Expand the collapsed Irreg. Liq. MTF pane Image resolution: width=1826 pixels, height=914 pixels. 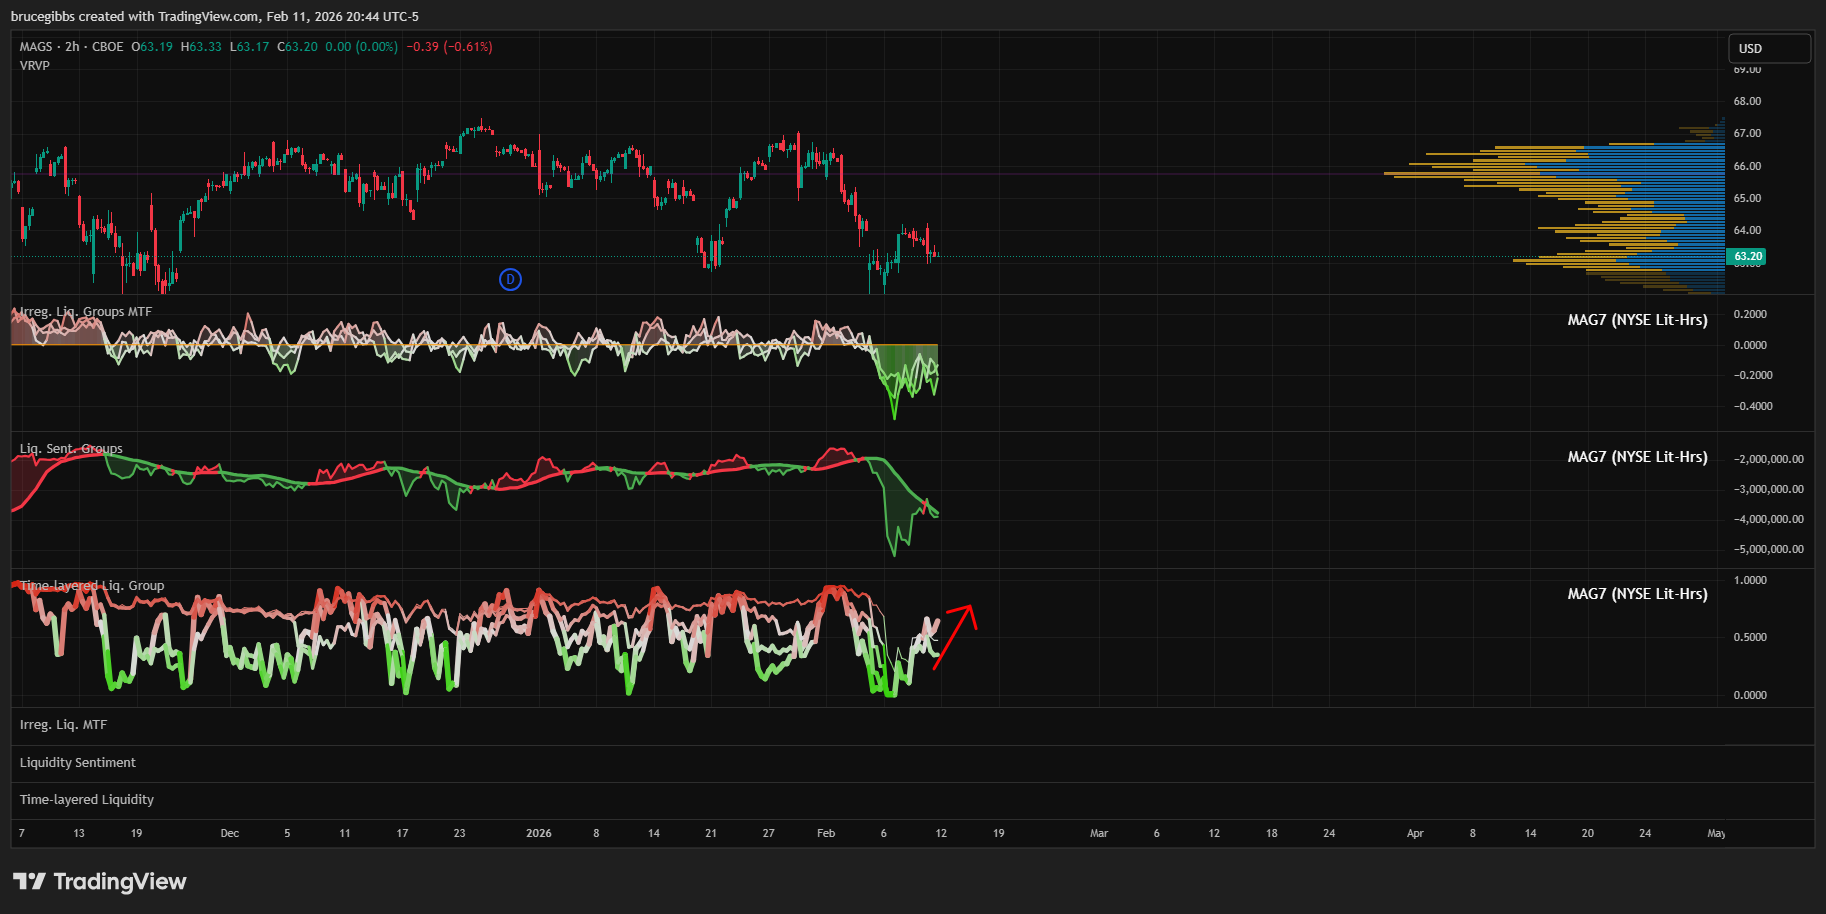[x=63, y=725]
